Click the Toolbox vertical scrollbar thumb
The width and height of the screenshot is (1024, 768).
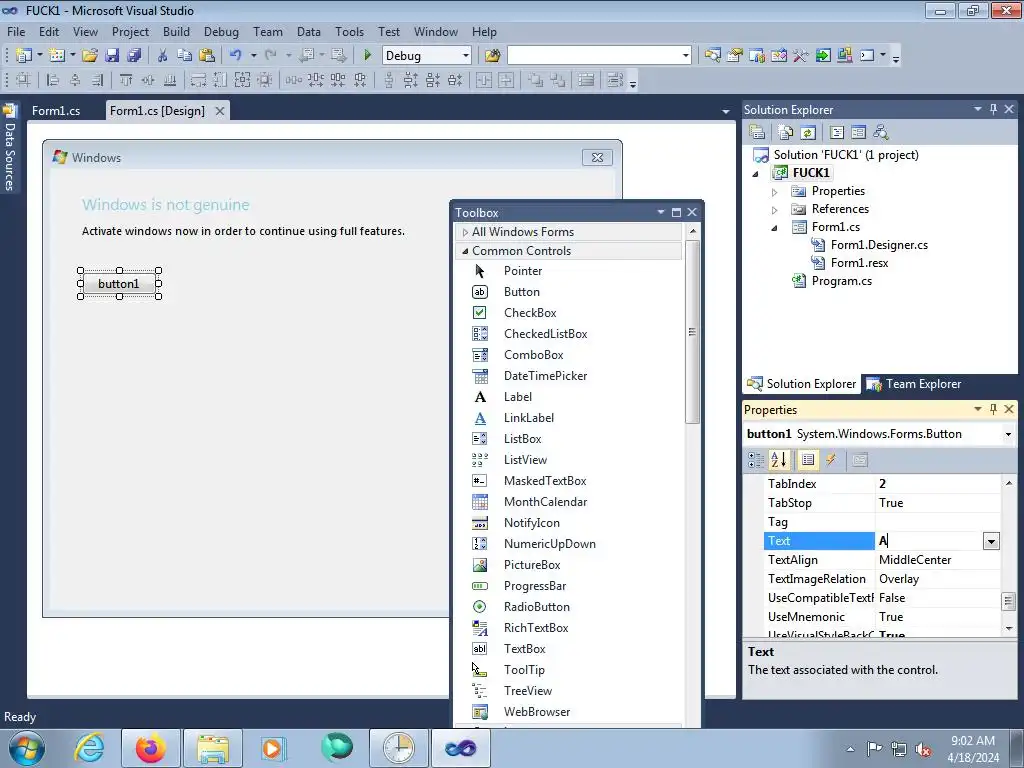692,332
